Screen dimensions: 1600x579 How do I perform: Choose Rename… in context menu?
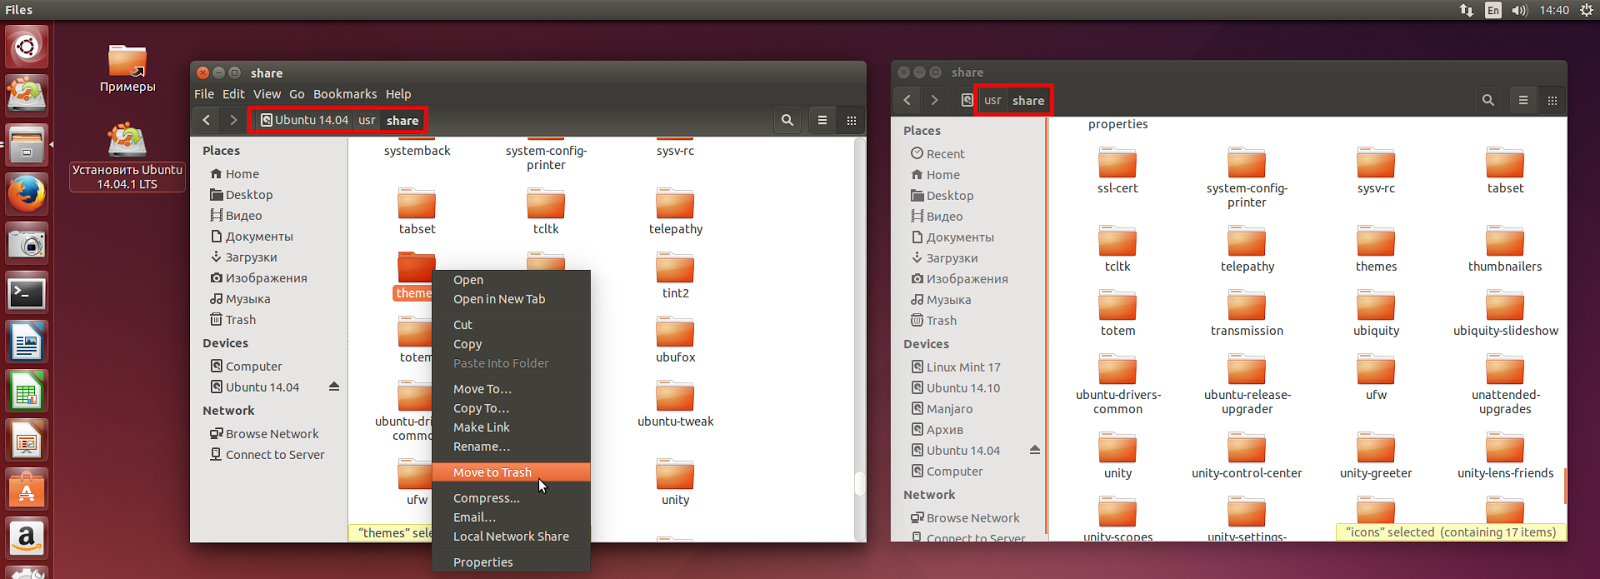[x=511, y=446]
